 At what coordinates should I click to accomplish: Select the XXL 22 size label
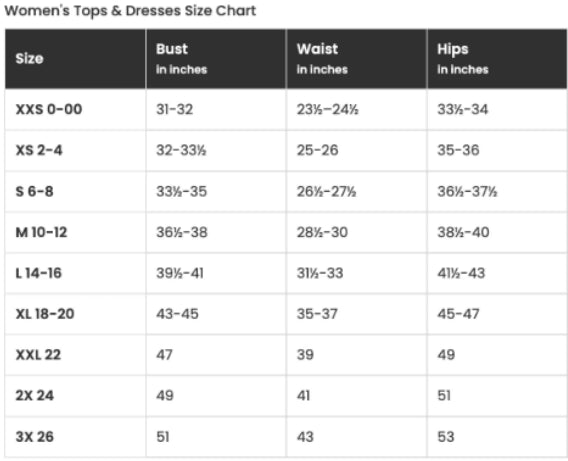point(38,355)
